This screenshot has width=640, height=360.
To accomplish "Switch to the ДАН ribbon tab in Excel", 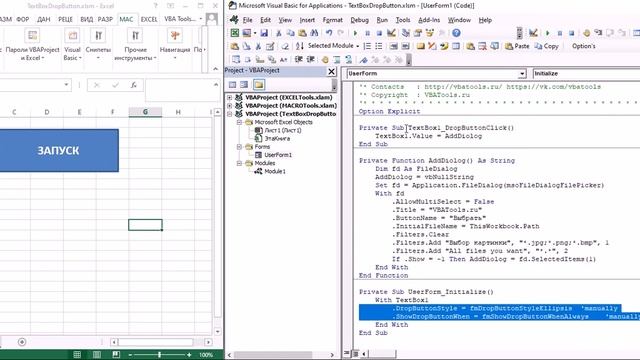I will pyautogui.click(x=44, y=19).
